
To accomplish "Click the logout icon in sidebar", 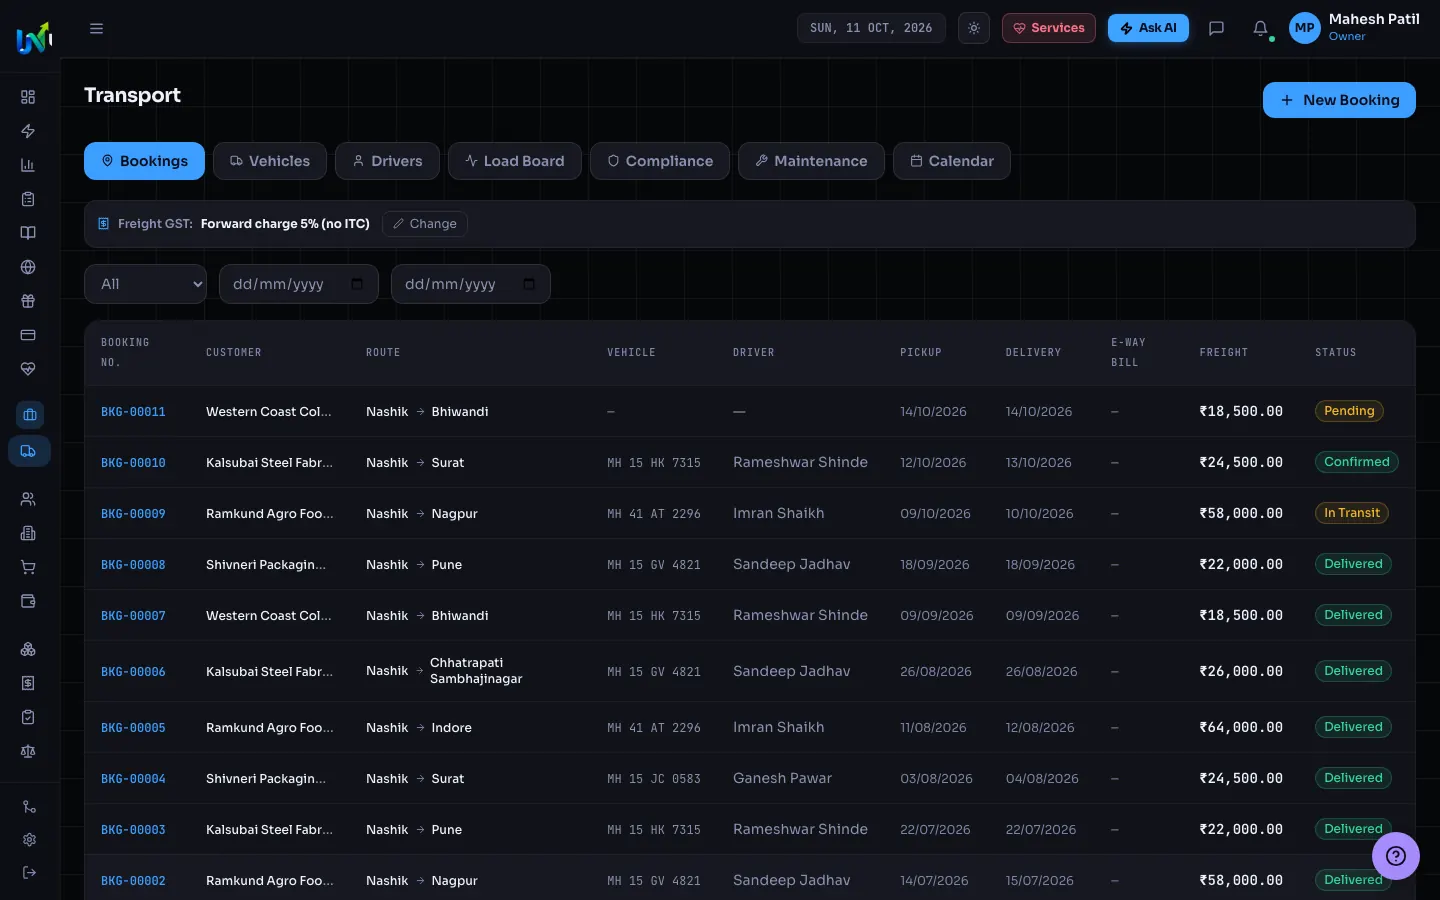I will point(29,872).
